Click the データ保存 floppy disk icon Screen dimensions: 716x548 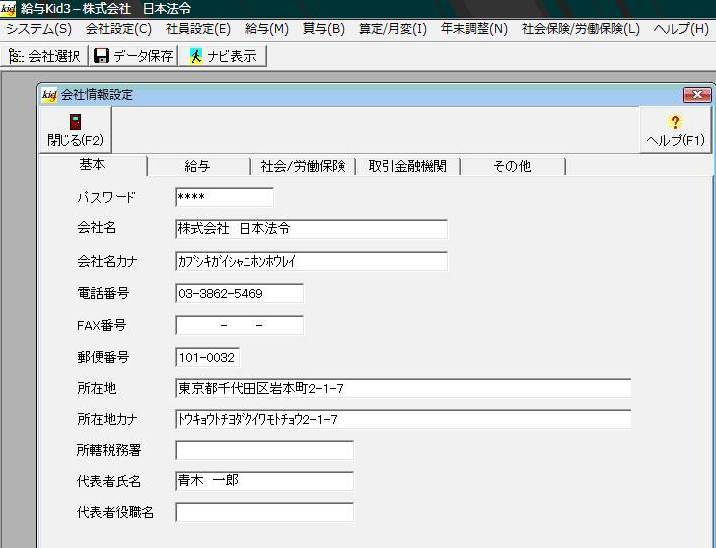[101, 56]
